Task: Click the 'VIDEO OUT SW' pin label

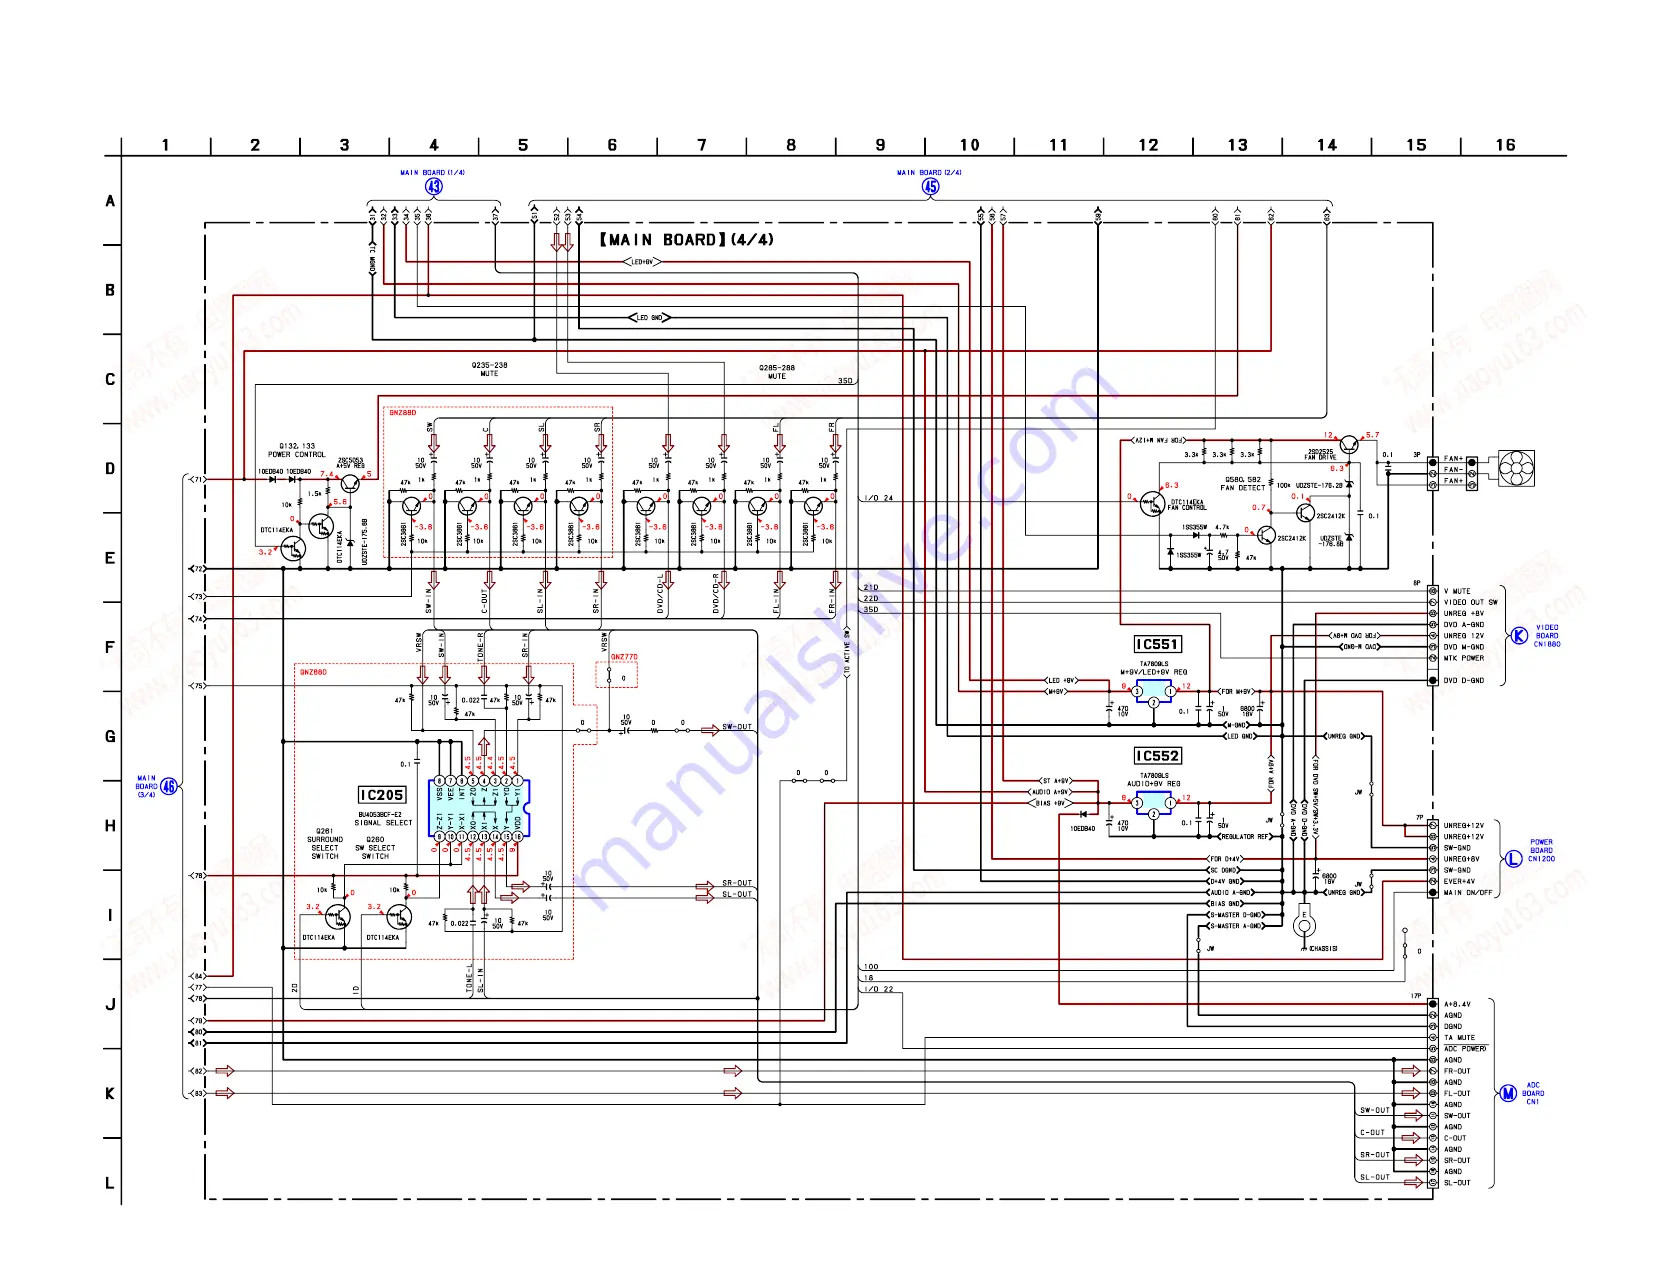Action: coord(1470,602)
